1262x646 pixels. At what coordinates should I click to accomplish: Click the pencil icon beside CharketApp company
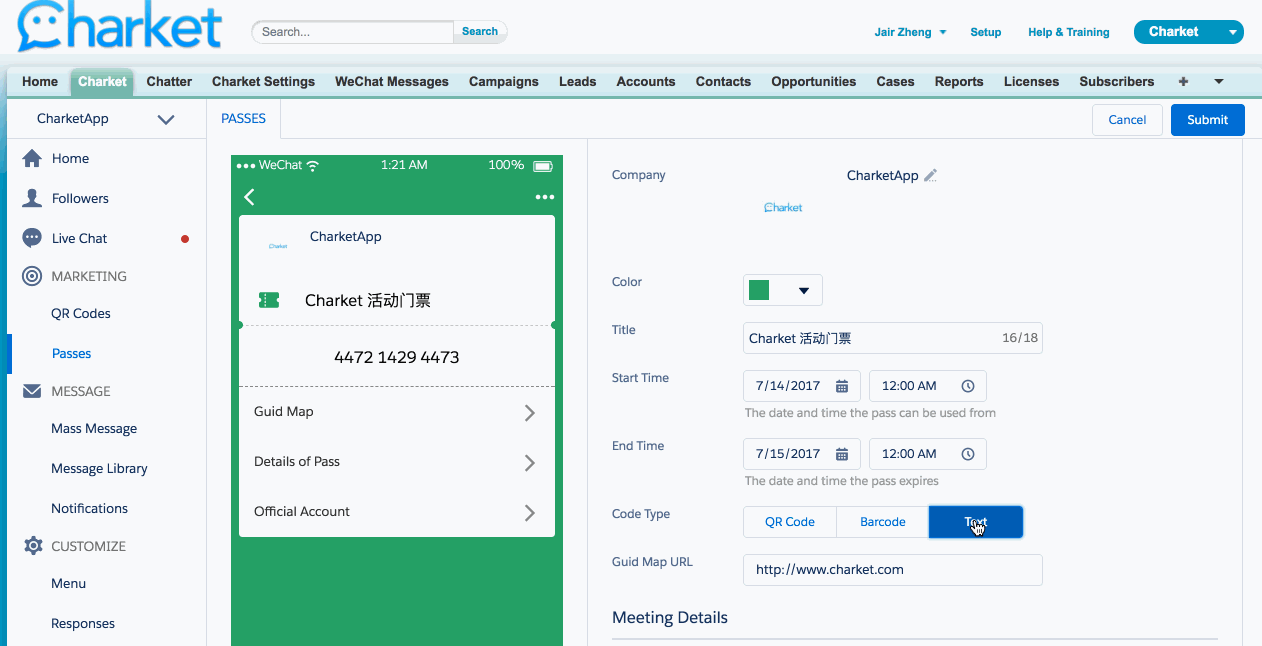(x=930, y=176)
